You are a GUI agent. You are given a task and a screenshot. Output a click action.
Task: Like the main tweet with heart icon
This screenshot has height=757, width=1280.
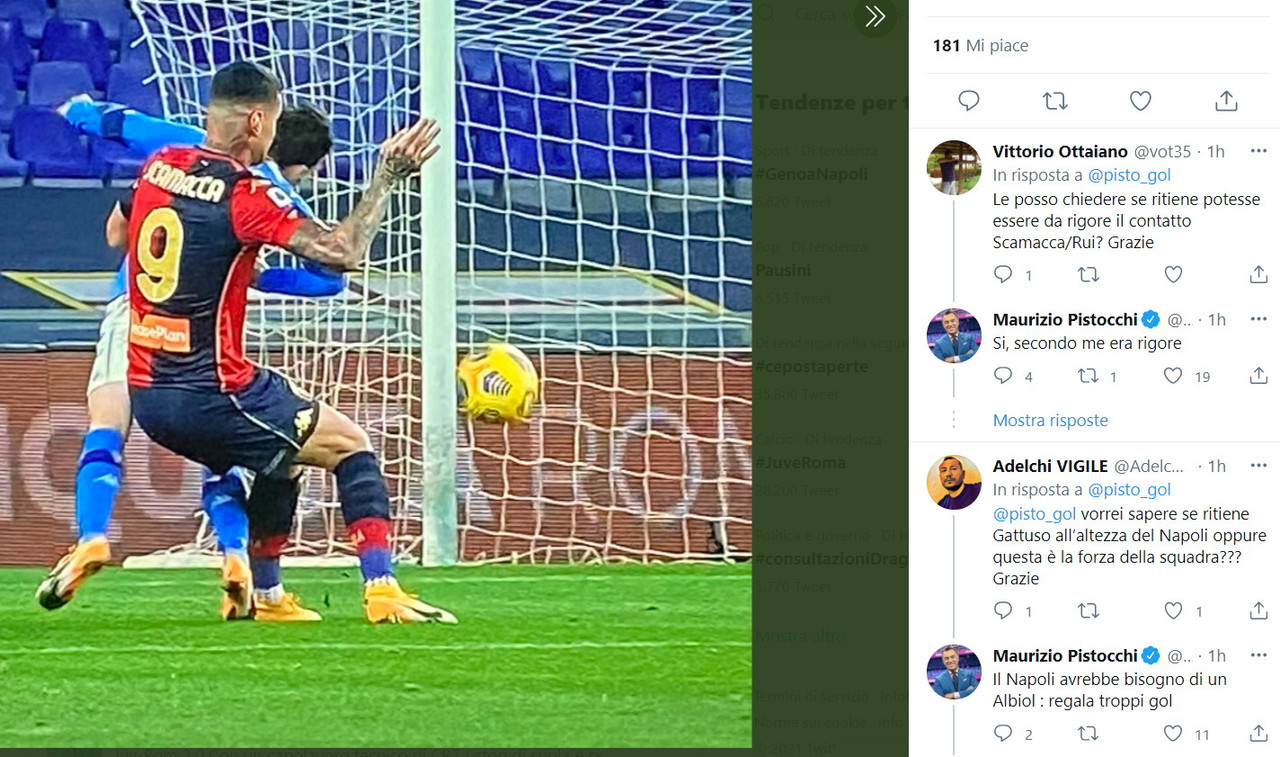tap(1140, 100)
